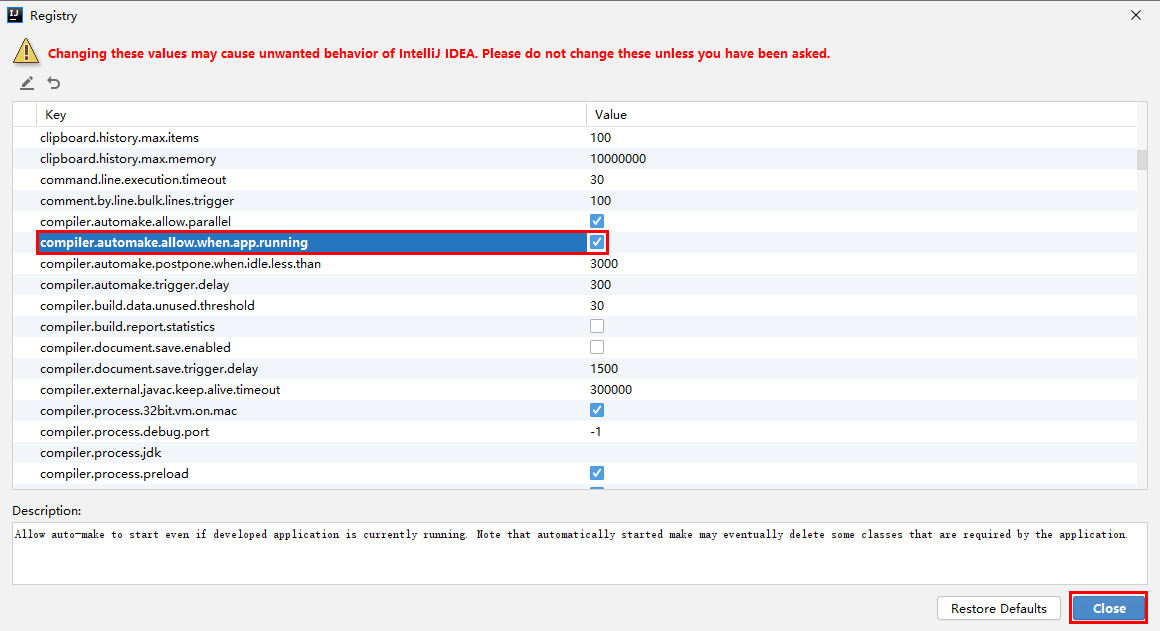Screen dimensions: 1160x631
Task: Toggle compiler.process.preload checkbox
Action: tap(597, 473)
